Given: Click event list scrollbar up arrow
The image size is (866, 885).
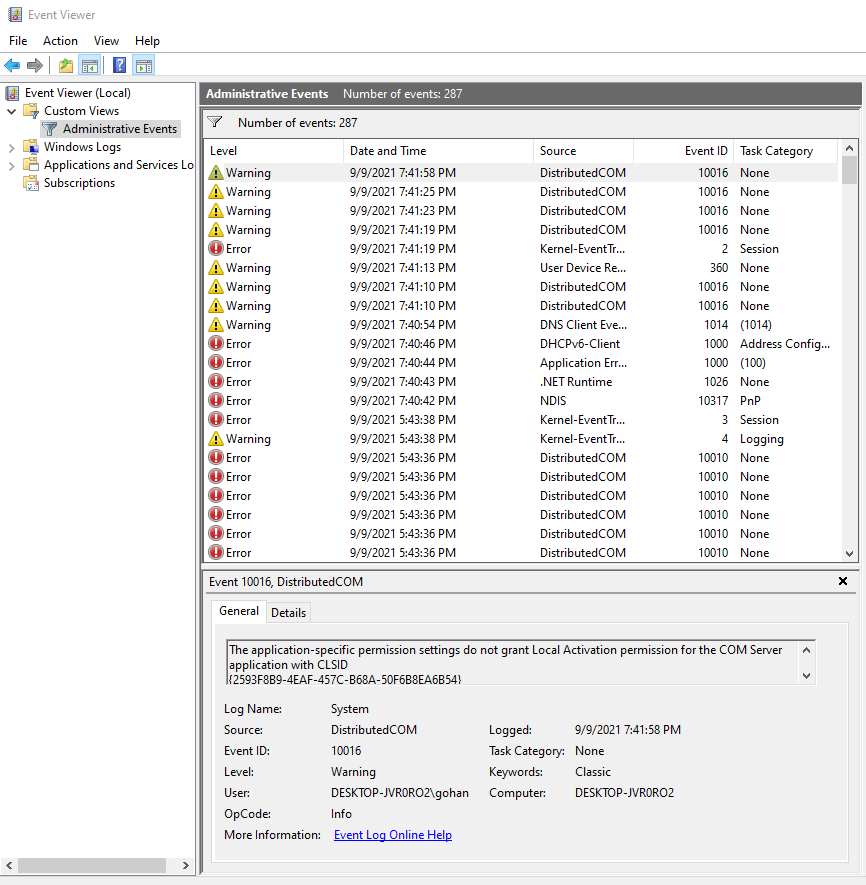Looking at the screenshot, I should [850, 148].
